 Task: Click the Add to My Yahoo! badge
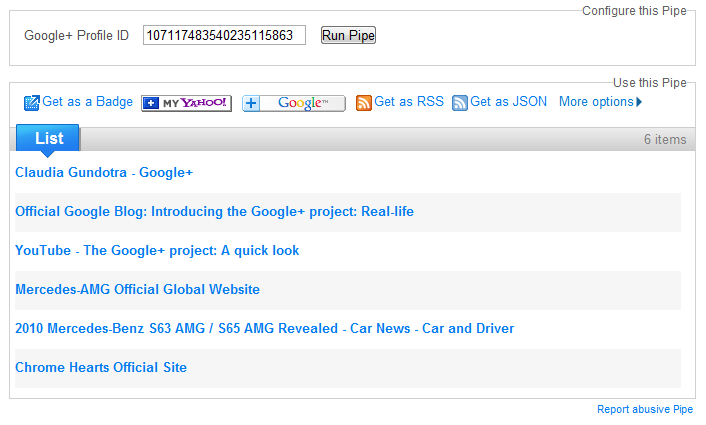tap(186, 103)
